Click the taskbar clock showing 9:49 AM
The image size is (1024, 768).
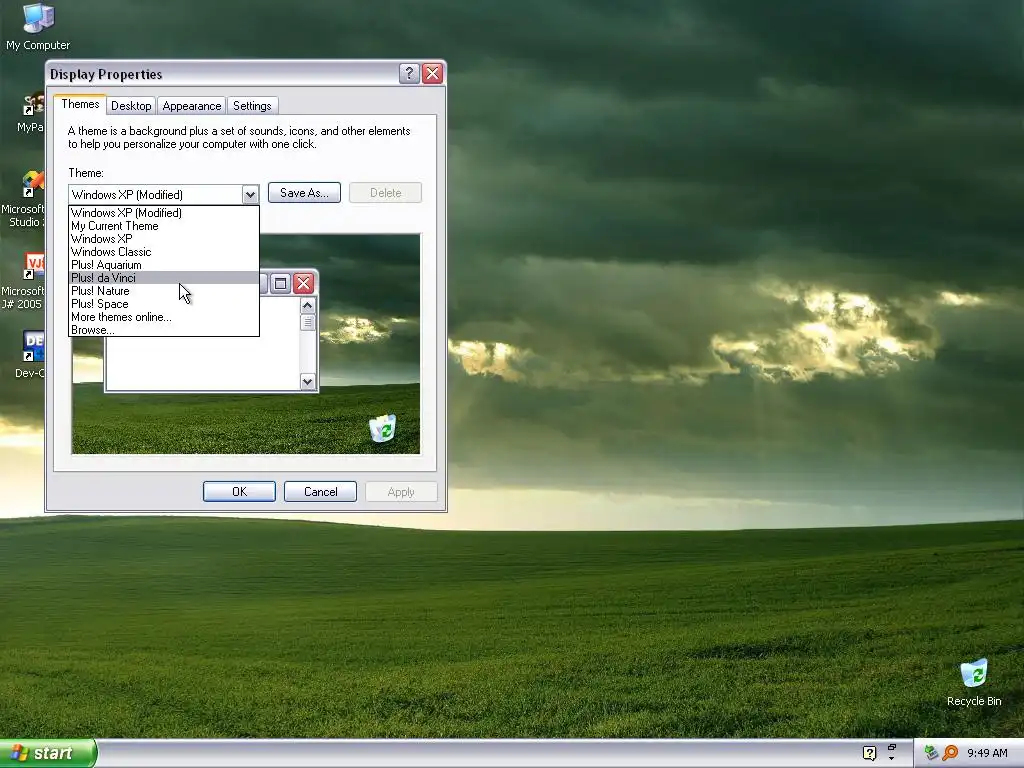pyautogui.click(x=987, y=753)
